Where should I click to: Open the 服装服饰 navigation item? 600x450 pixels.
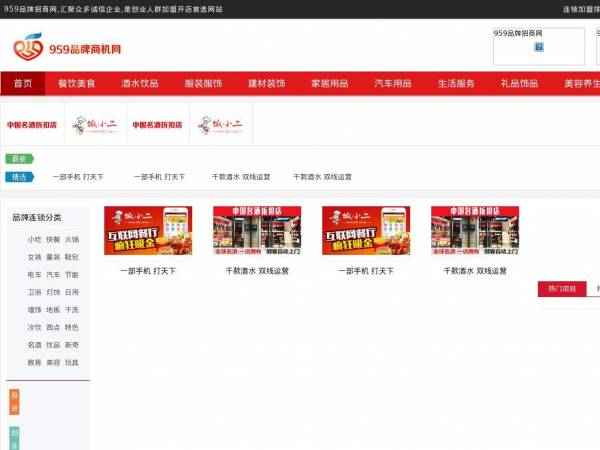(x=203, y=83)
